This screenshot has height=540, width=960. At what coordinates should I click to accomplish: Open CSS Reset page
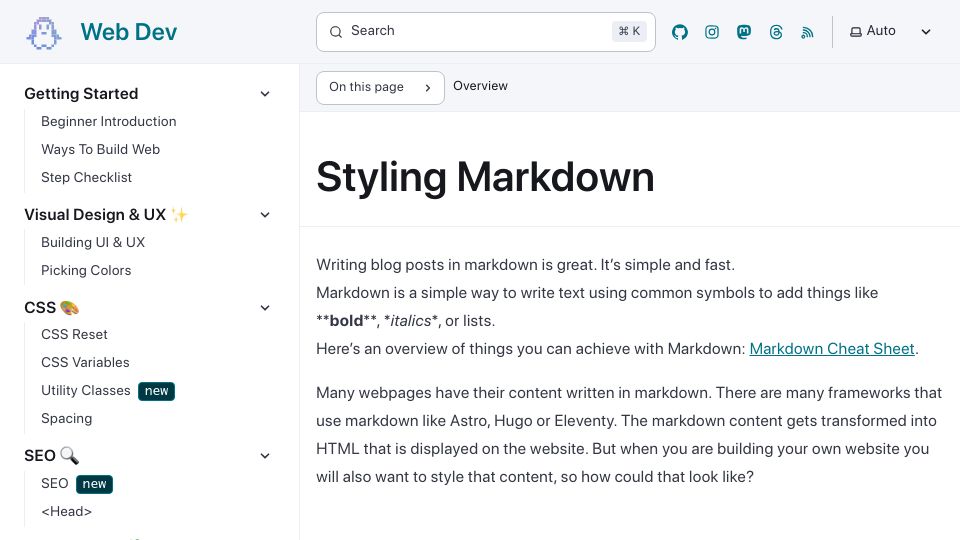tap(74, 334)
